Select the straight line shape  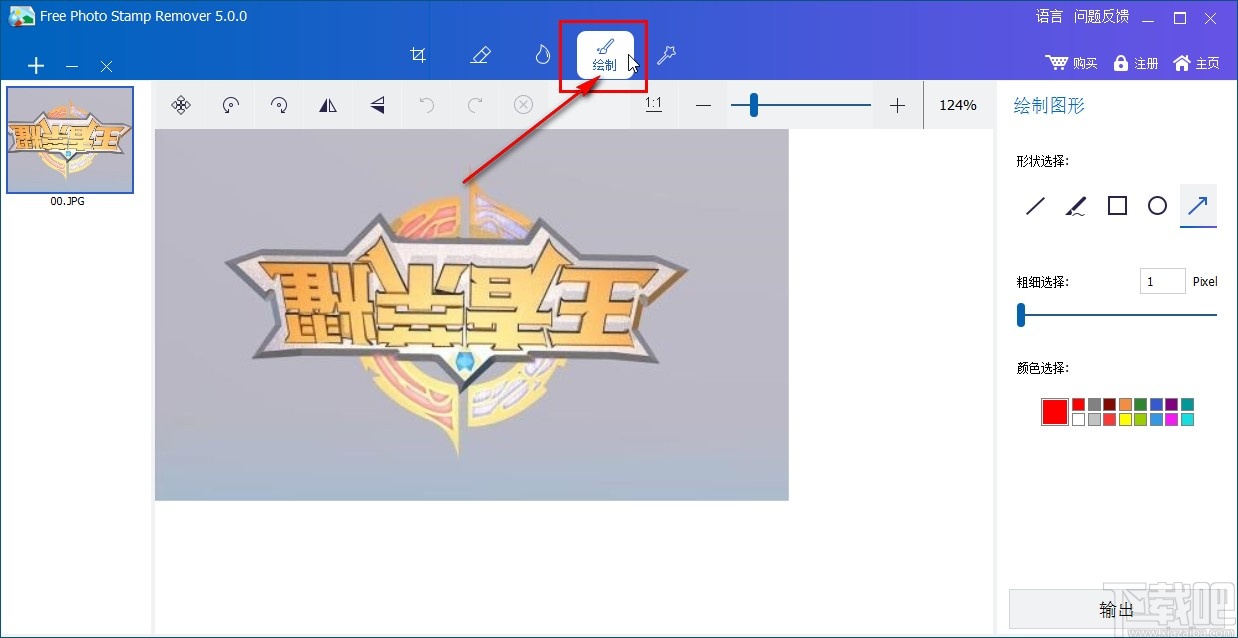click(1035, 205)
